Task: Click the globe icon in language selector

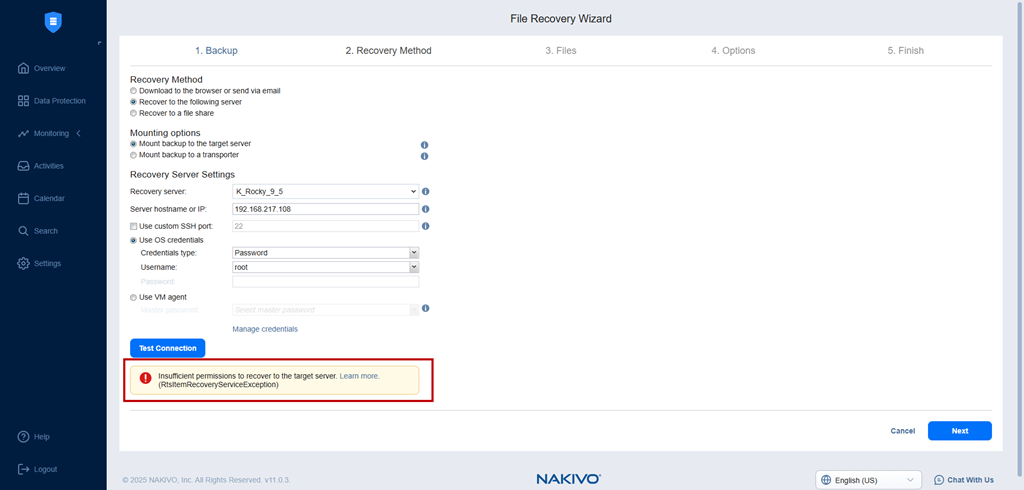Action: [x=825, y=480]
